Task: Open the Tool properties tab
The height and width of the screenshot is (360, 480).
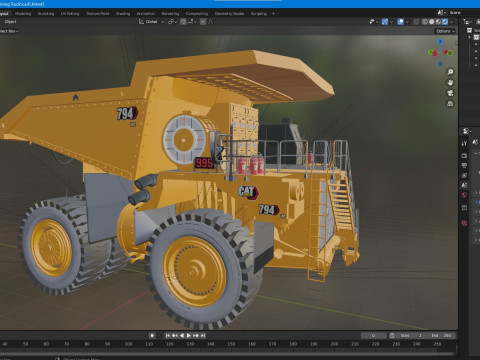Action: click(464, 143)
